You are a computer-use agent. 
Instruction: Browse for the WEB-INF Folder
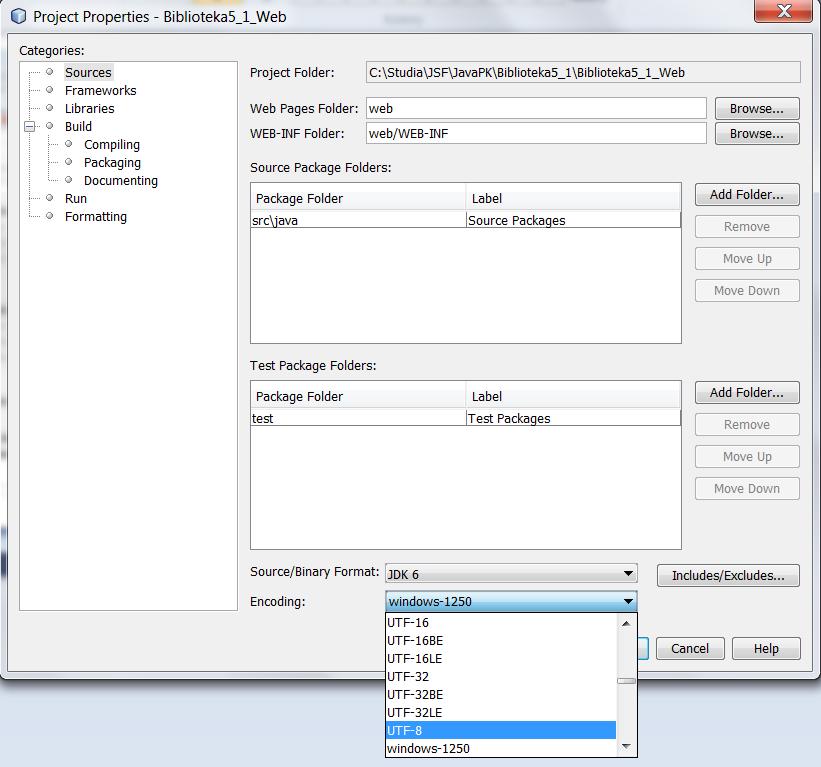(757, 134)
